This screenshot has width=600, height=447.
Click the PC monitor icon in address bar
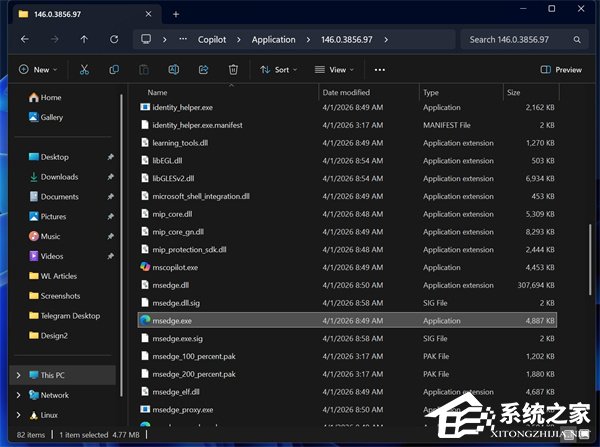(146, 39)
